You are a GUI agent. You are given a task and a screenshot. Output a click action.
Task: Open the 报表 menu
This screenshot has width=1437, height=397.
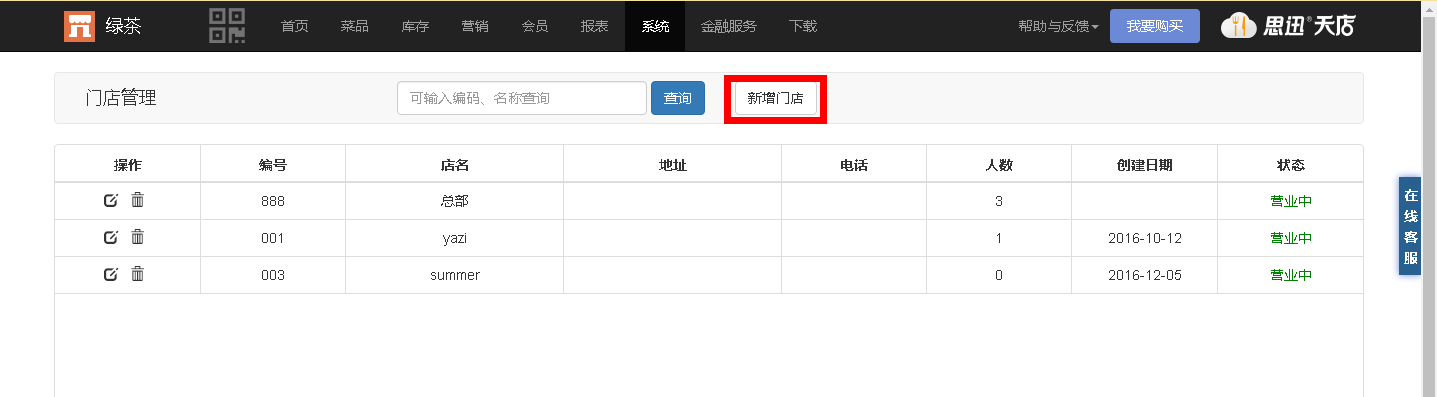pos(594,26)
